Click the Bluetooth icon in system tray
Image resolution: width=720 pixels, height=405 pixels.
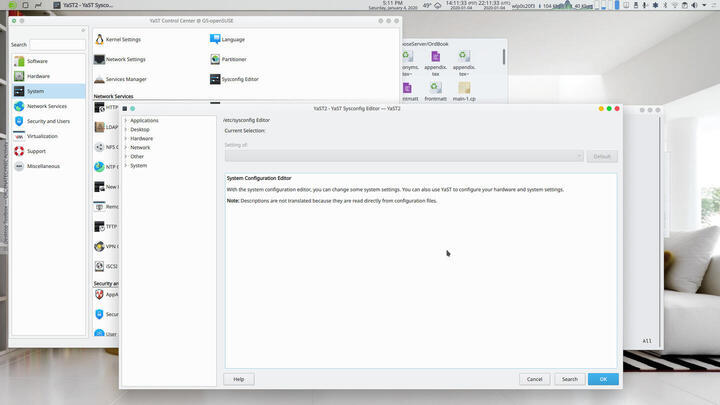pyautogui.click(x=664, y=5)
